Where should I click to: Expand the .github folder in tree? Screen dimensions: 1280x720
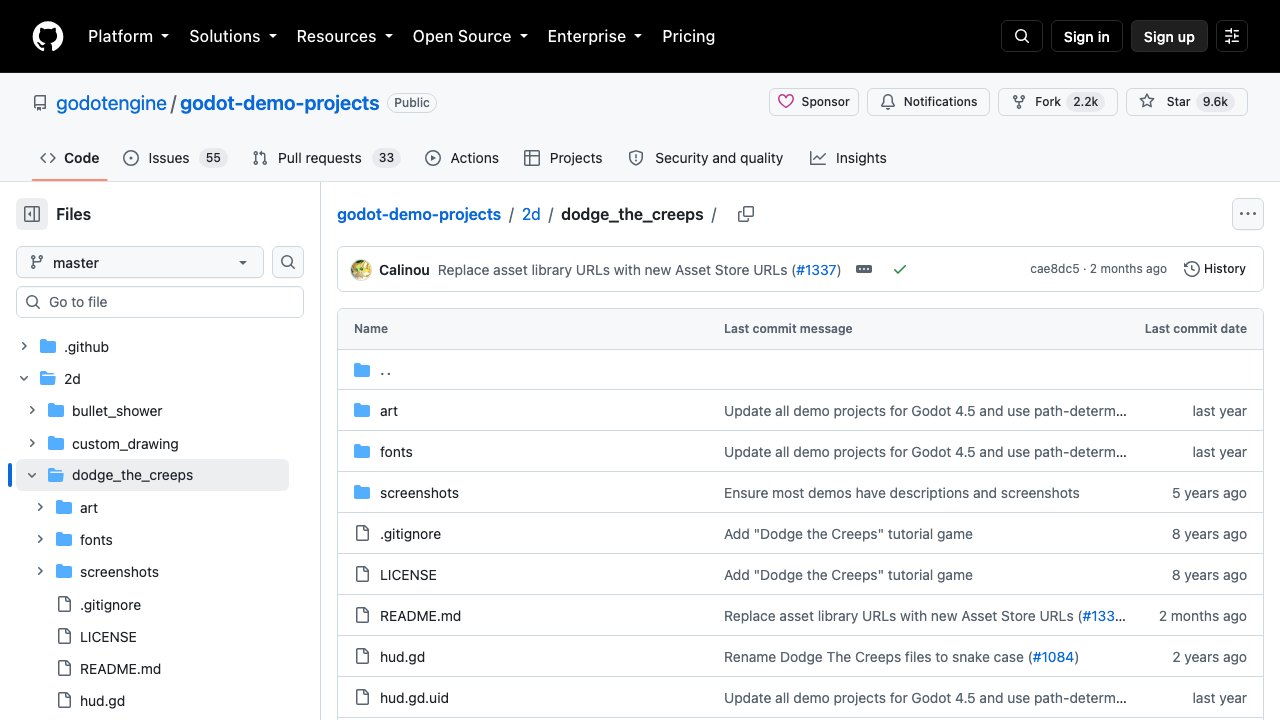pyautogui.click(x=24, y=347)
